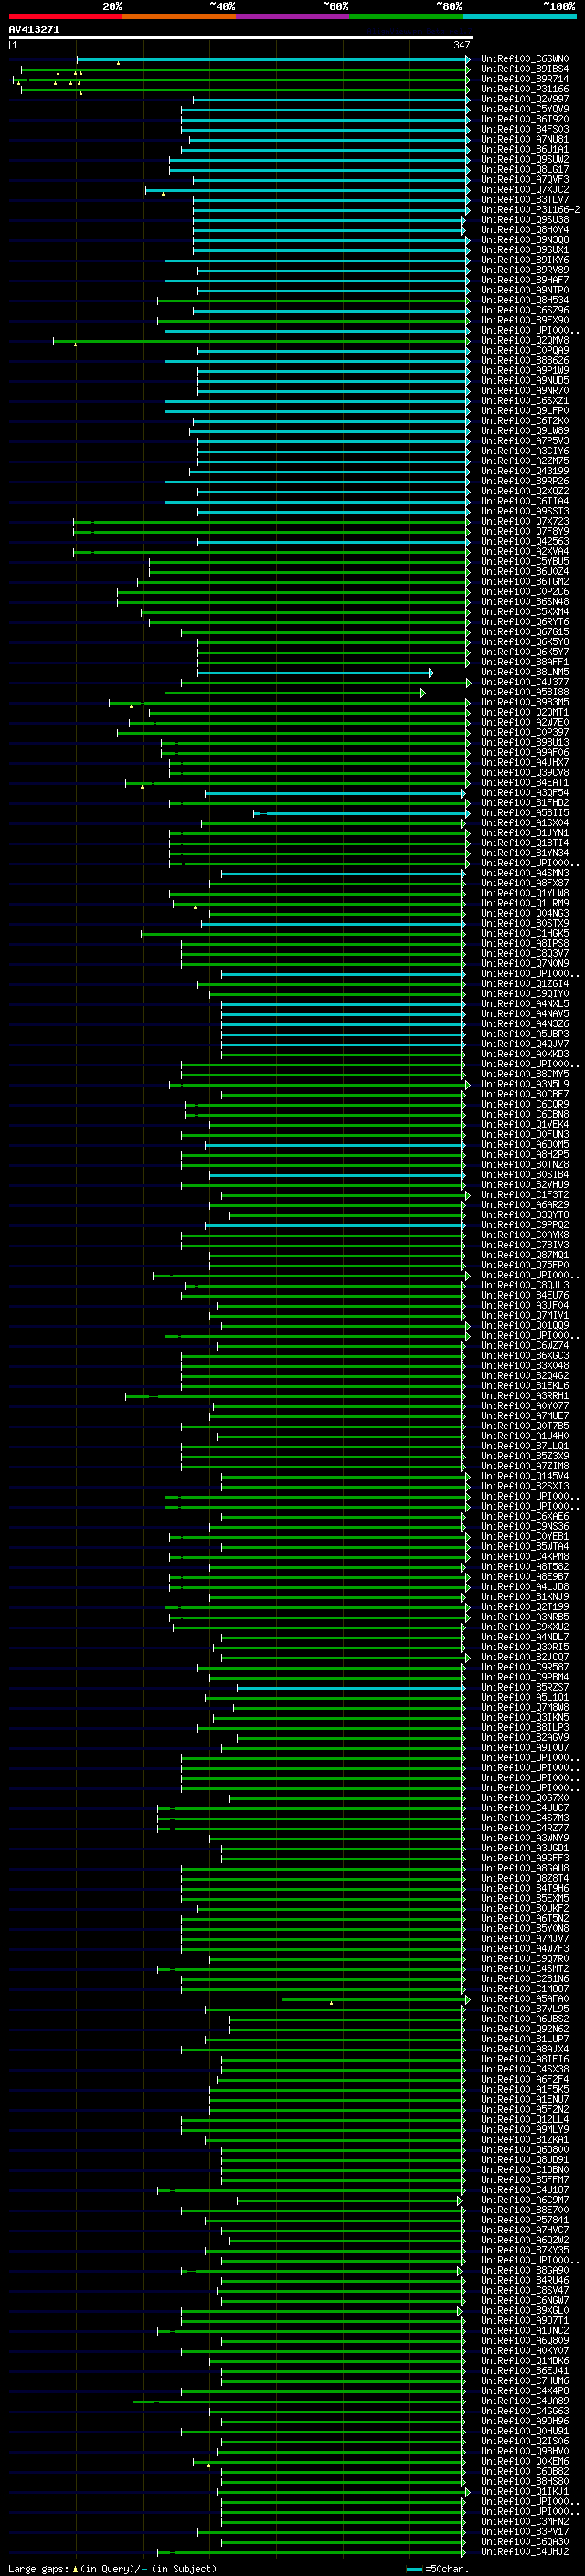Select label UniRef100_Q7XJC2

pyautogui.click(x=524, y=190)
